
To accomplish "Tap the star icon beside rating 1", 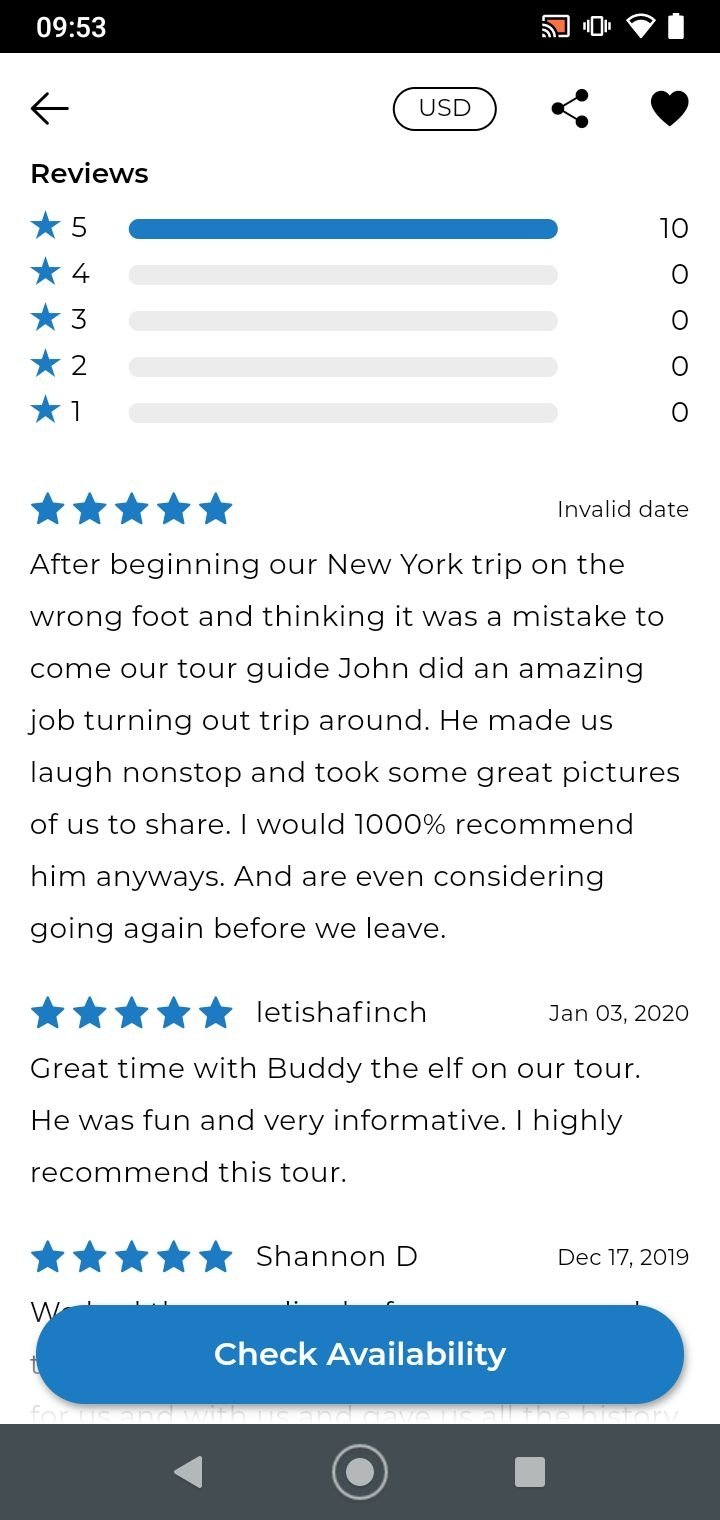I will pos(45,410).
